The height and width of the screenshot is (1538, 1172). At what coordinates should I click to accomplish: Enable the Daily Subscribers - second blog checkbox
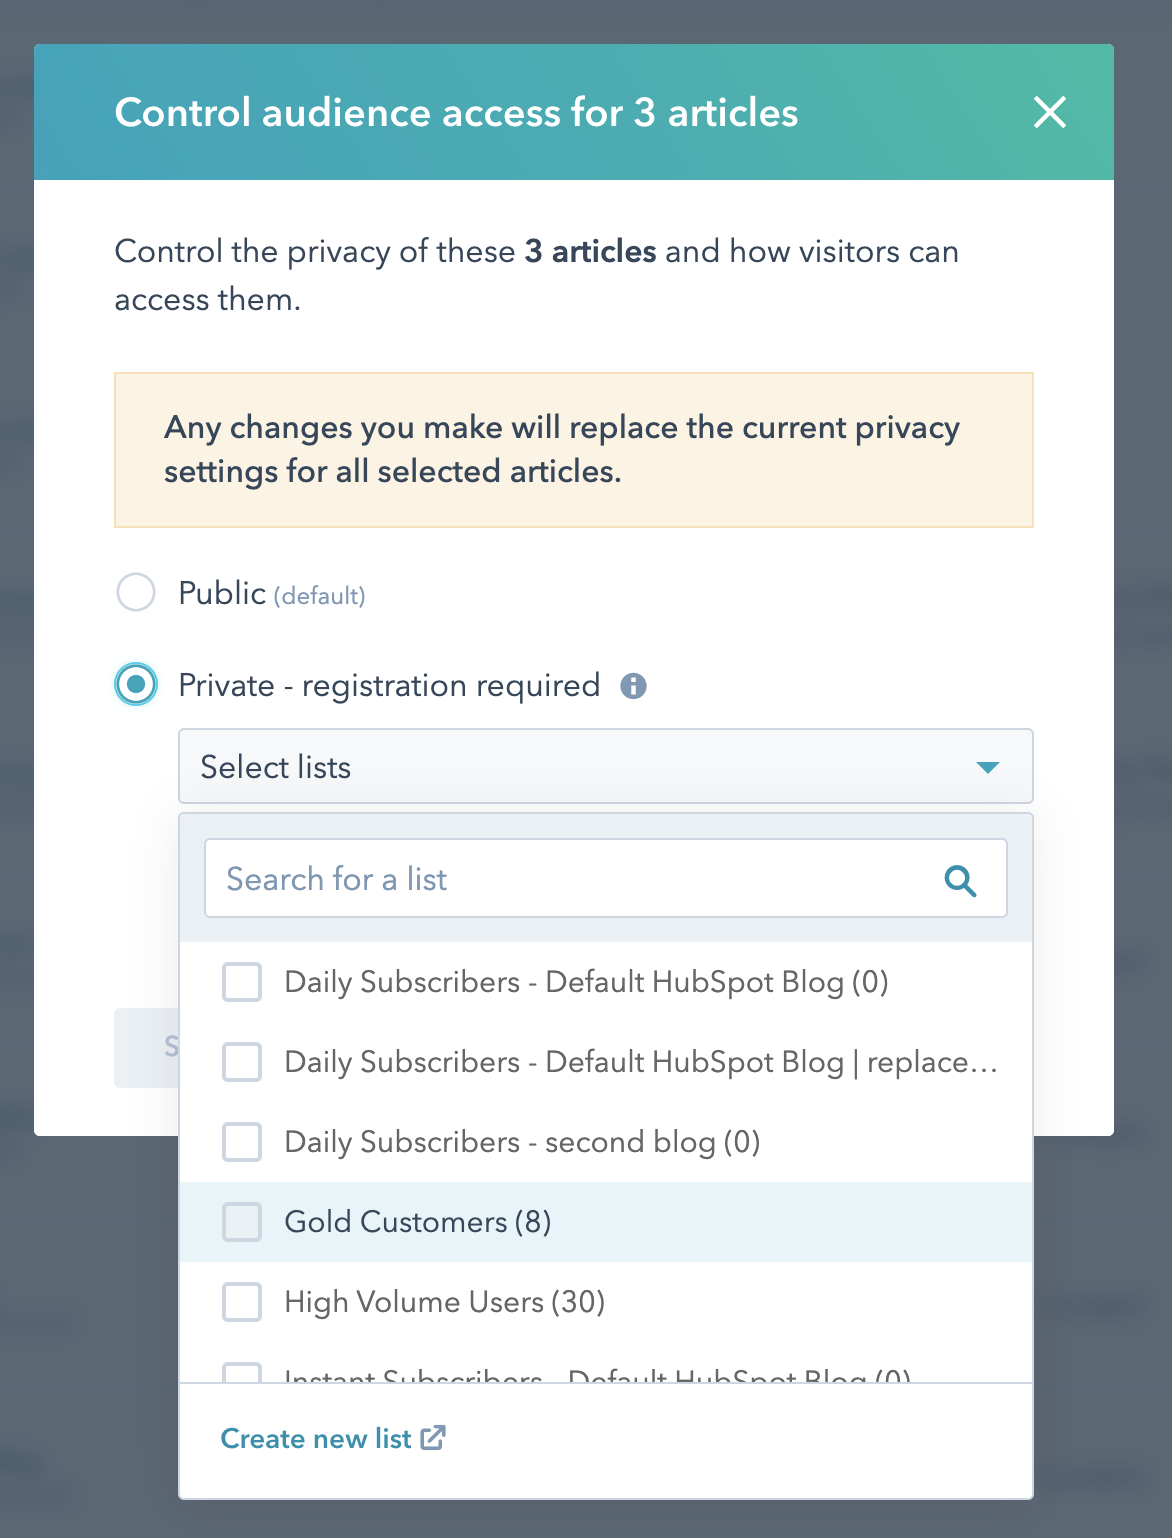(x=242, y=1142)
